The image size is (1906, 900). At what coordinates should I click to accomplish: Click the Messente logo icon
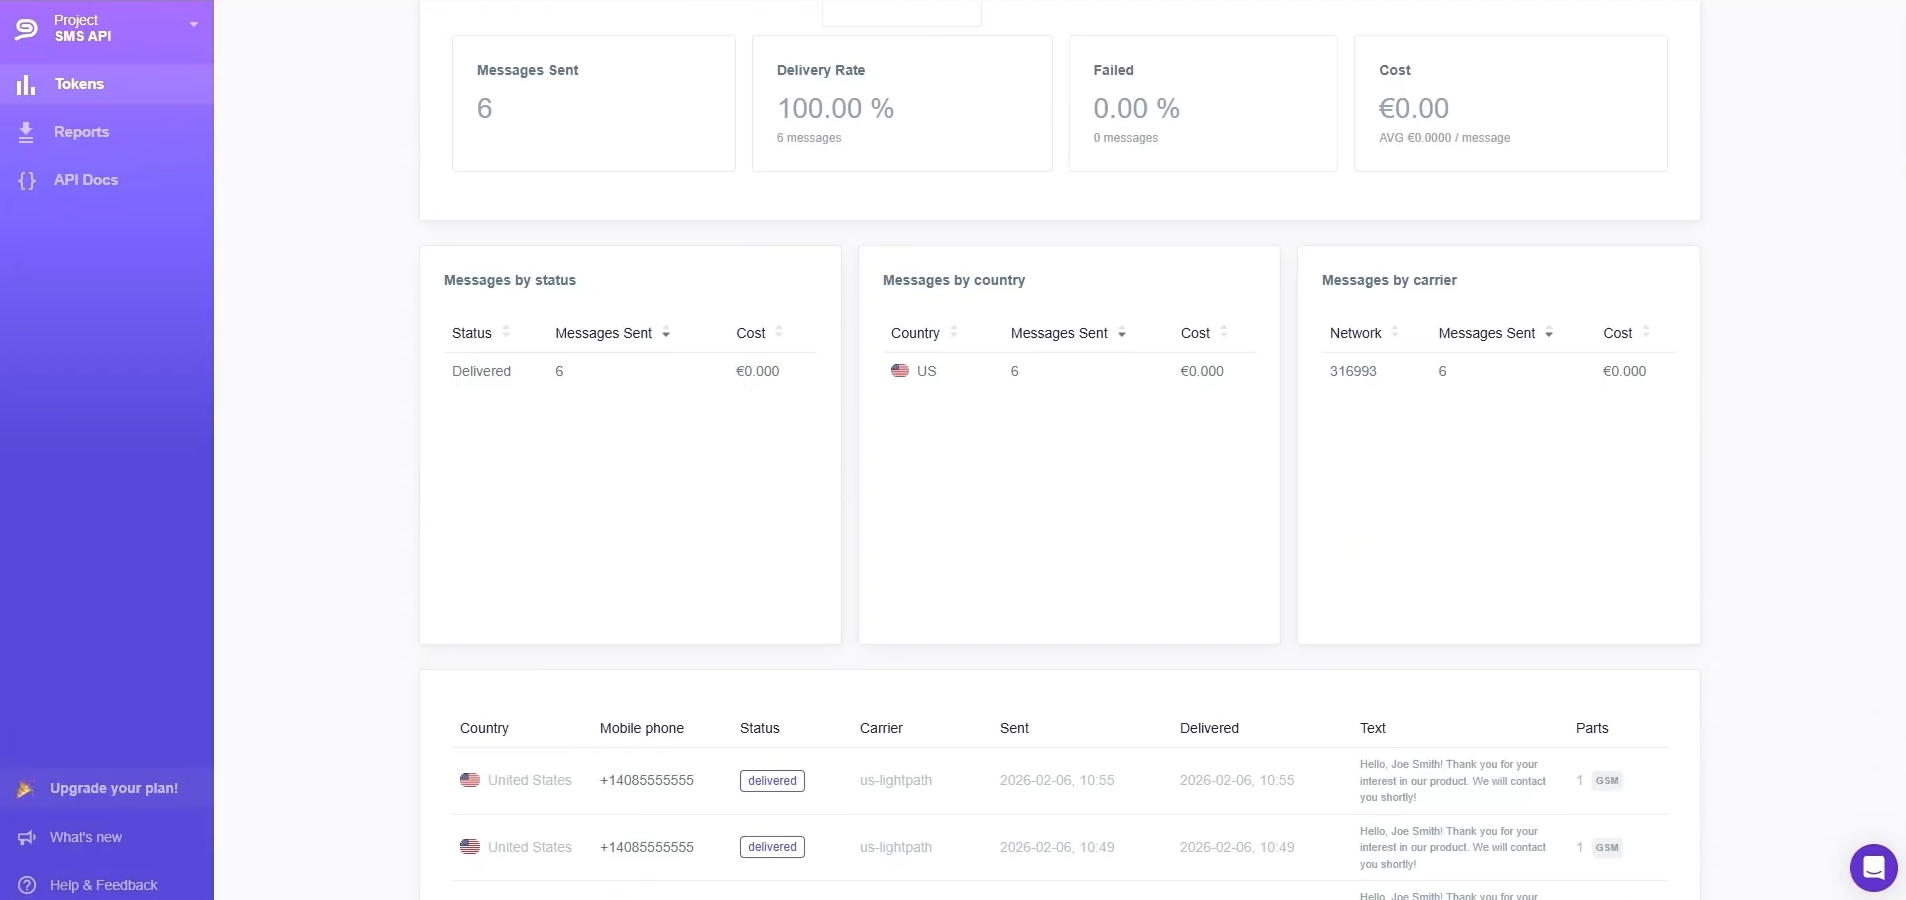click(x=26, y=28)
